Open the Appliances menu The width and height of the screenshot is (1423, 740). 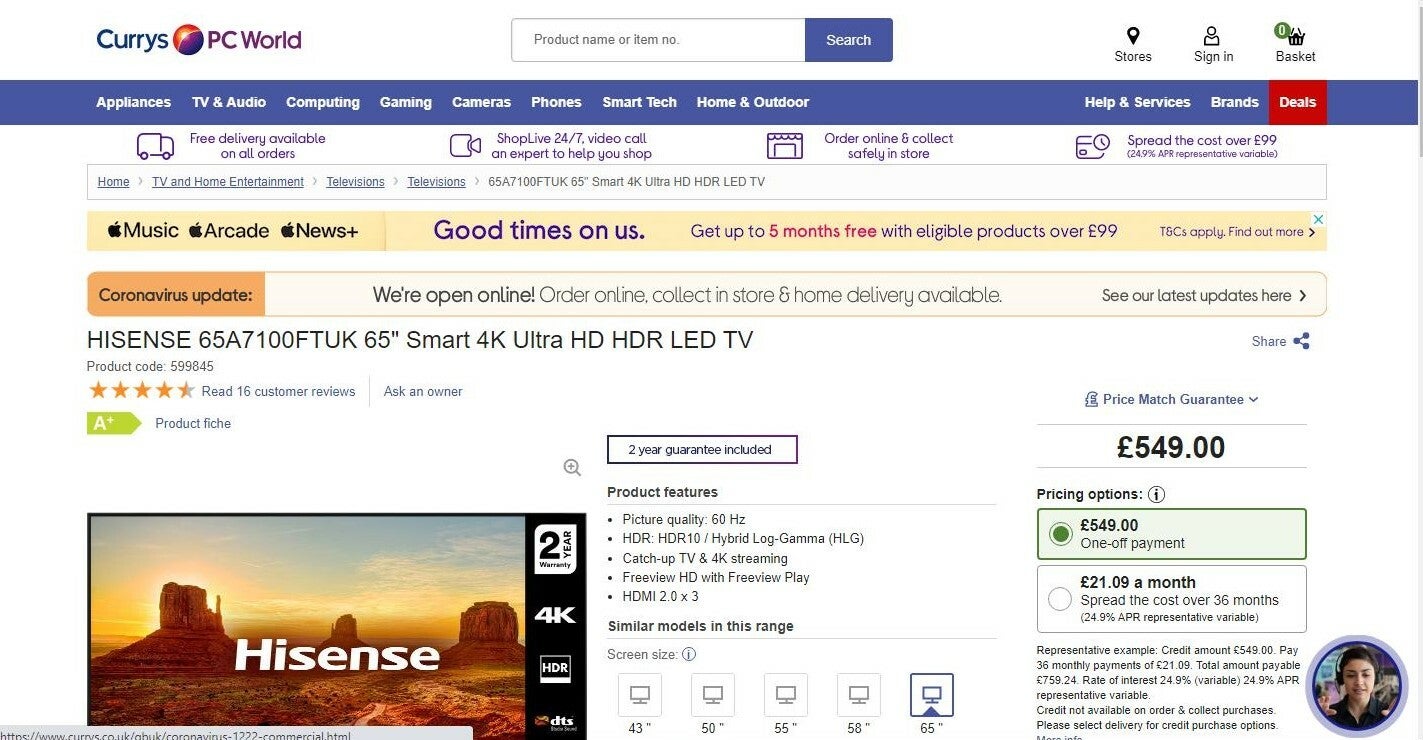click(x=133, y=102)
